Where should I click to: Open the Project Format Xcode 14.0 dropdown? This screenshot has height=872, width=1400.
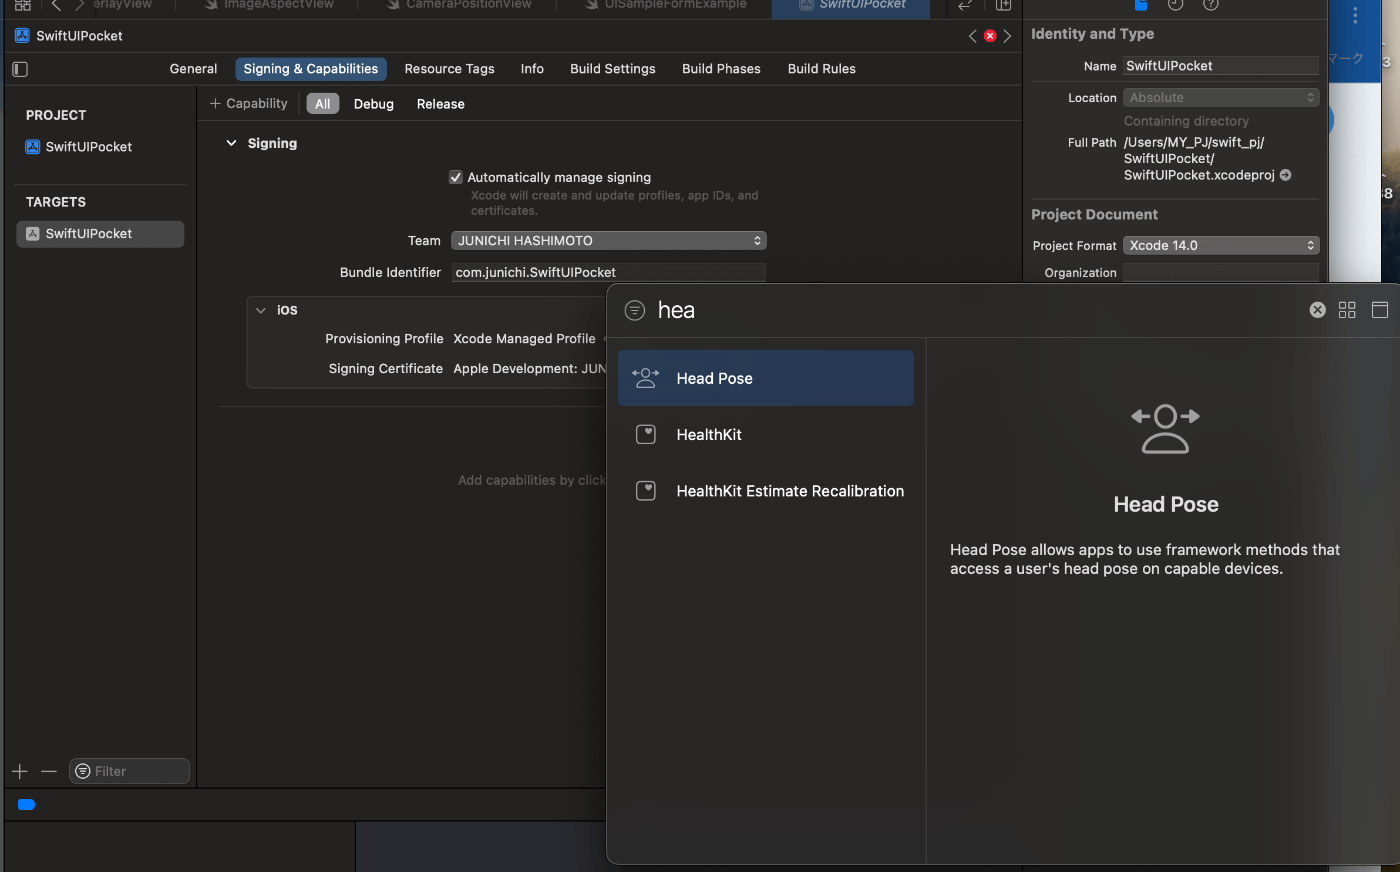click(1221, 245)
